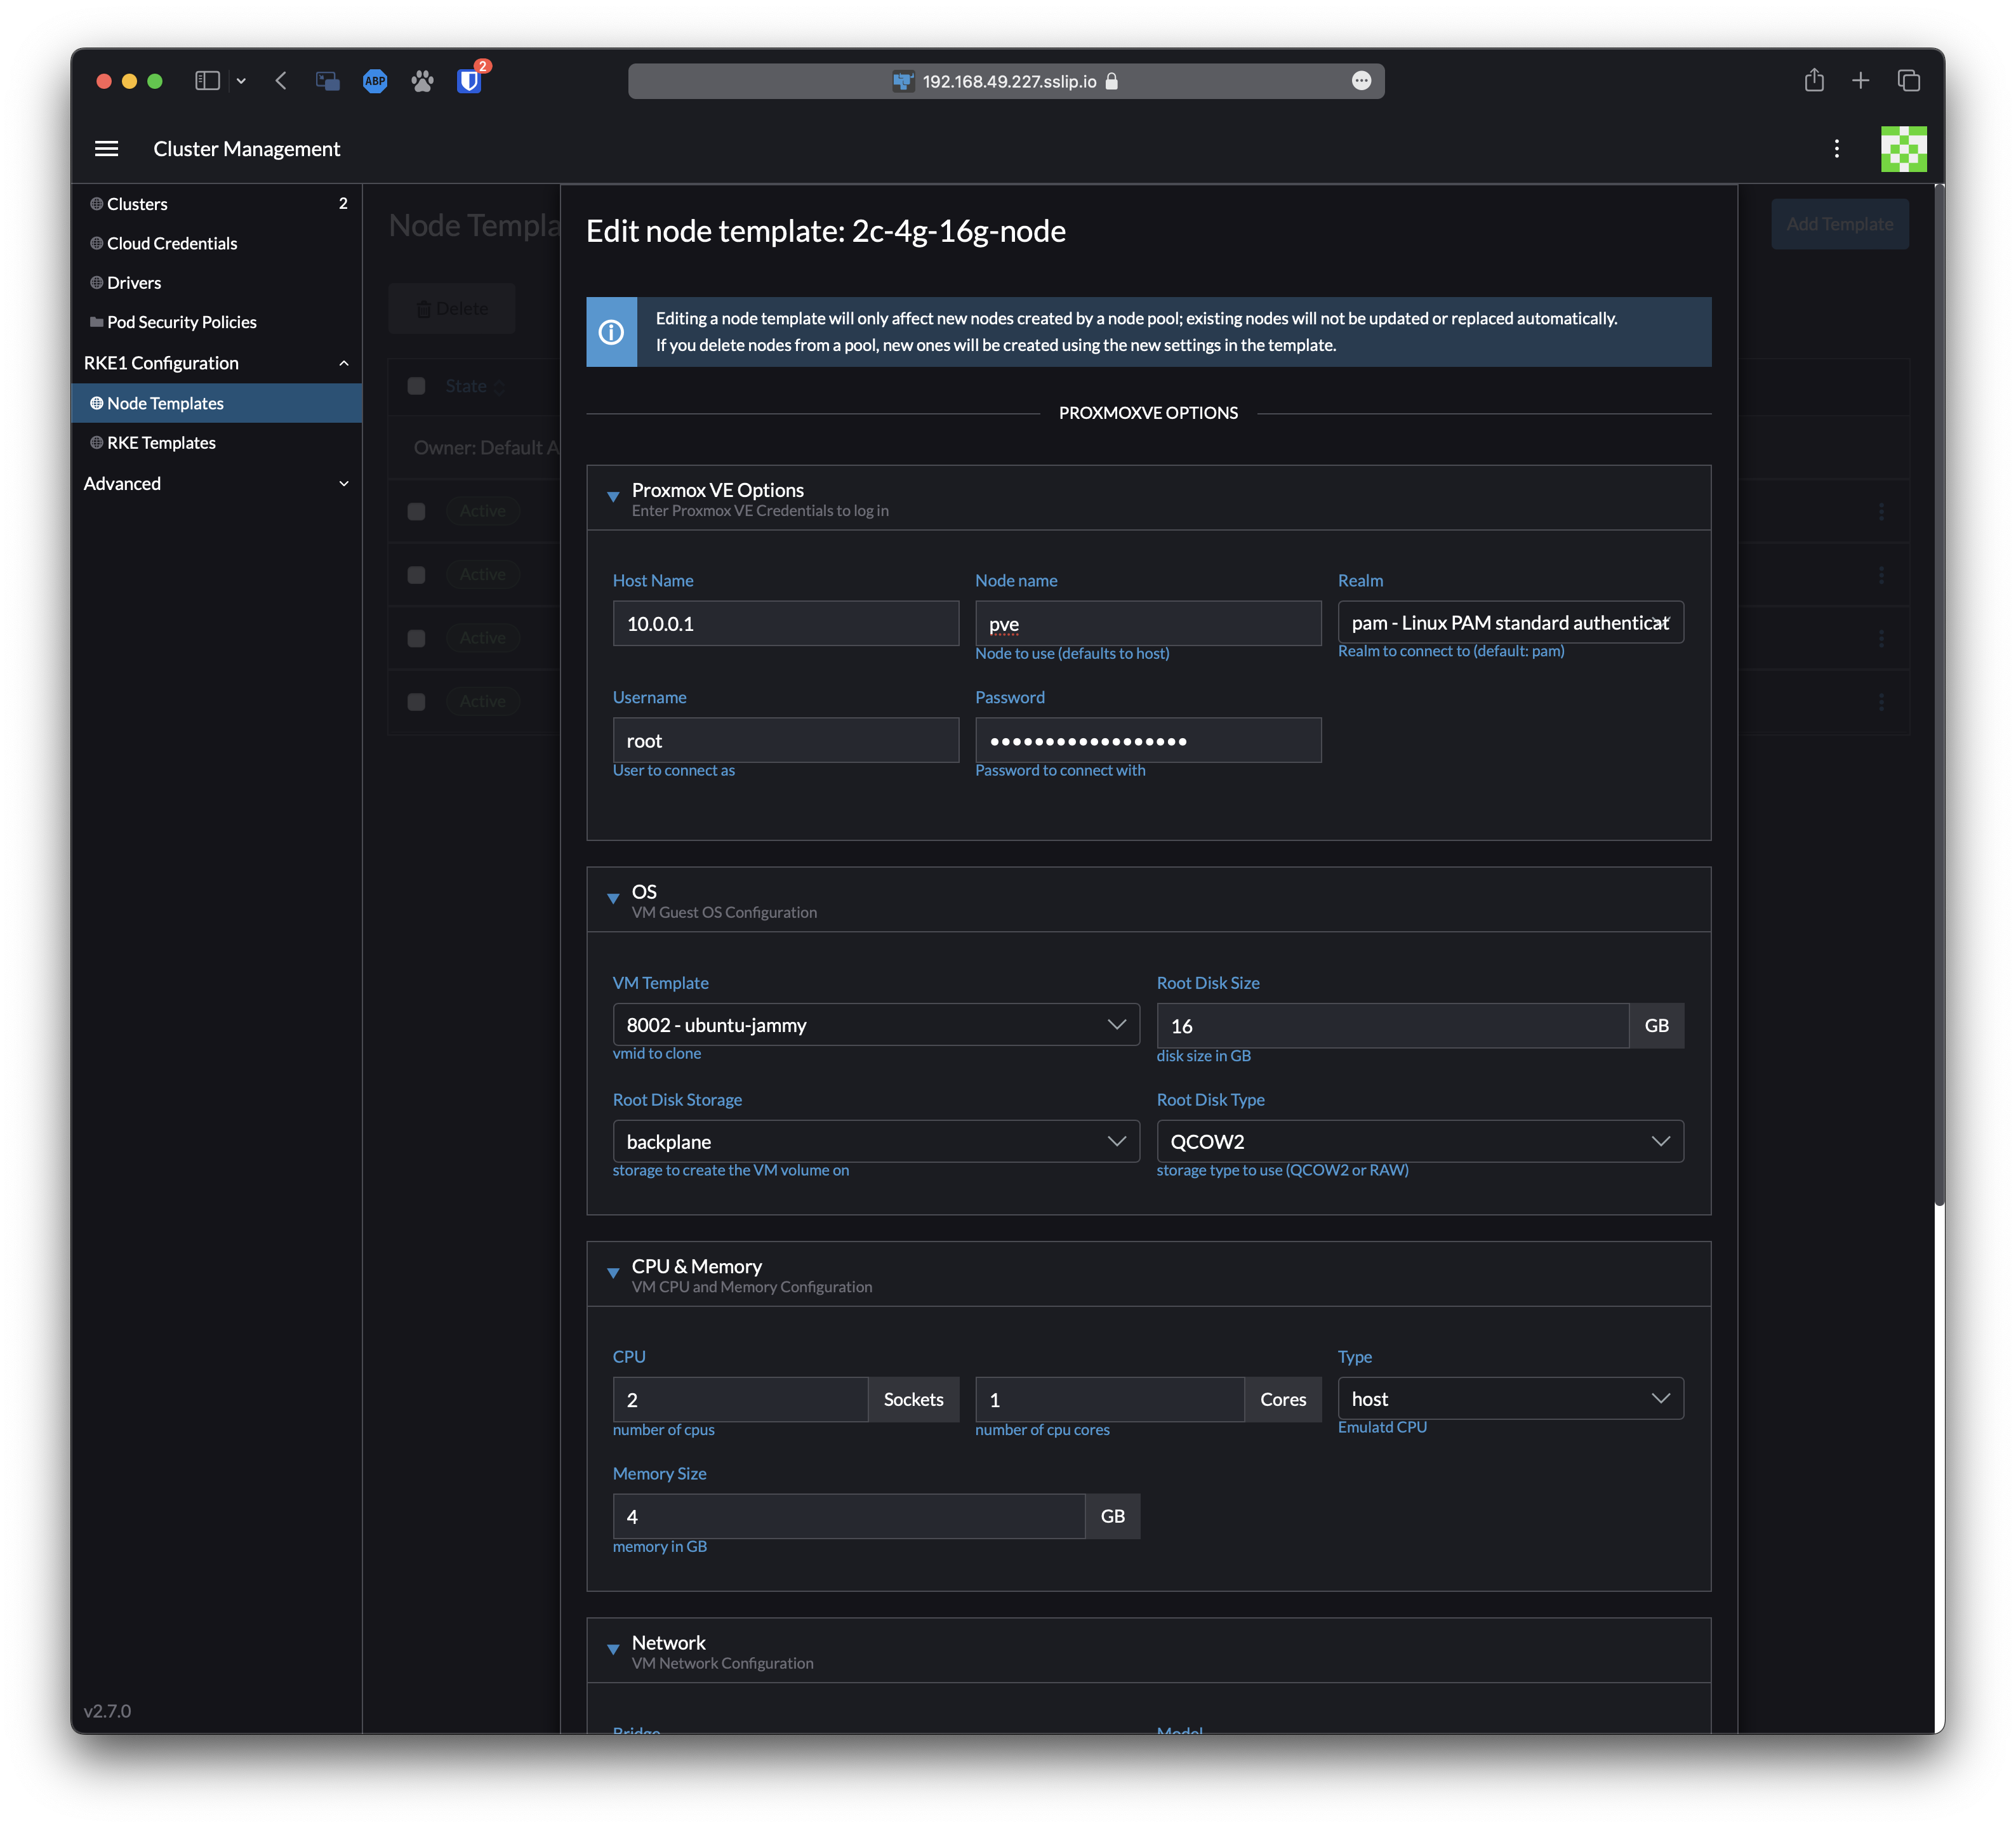The width and height of the screenshot is (2016, 1828).
Task: Open the hamburger navigation menu
Action: tap(106, 148)
